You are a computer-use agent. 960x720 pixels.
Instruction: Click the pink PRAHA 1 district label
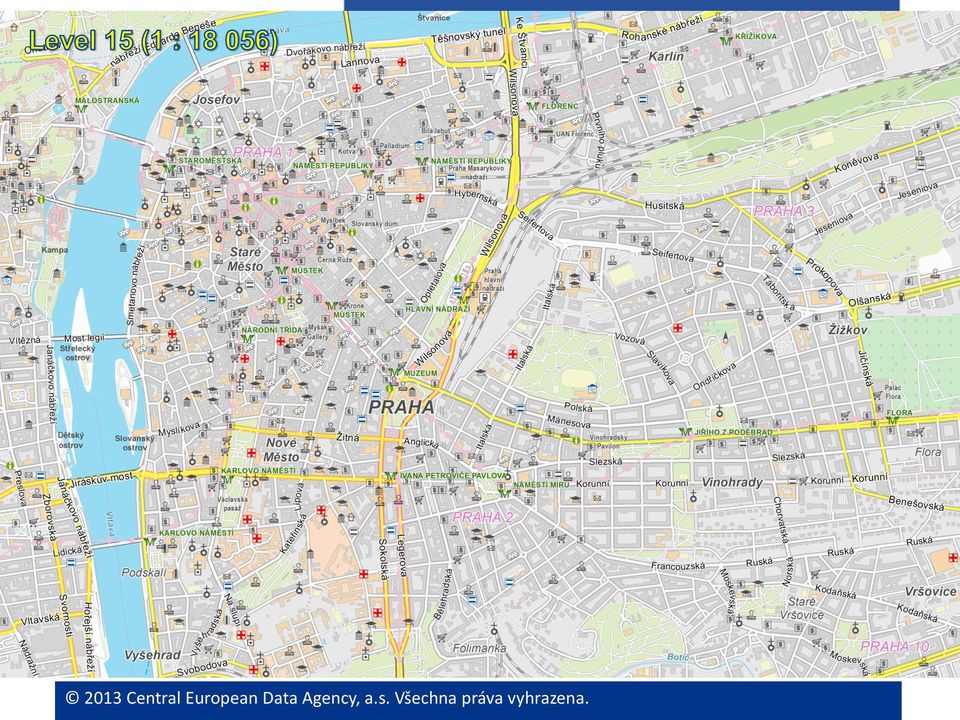[263, 152]
